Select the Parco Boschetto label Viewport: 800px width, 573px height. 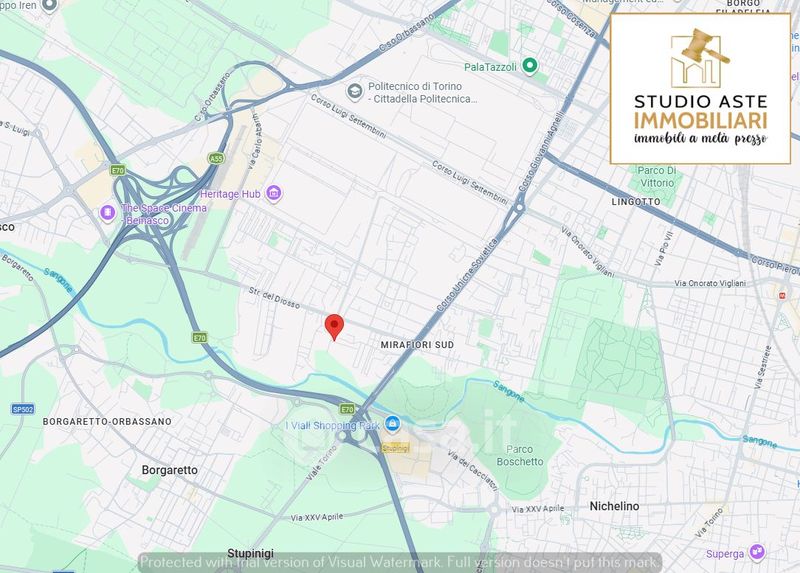tap(520, 456)
